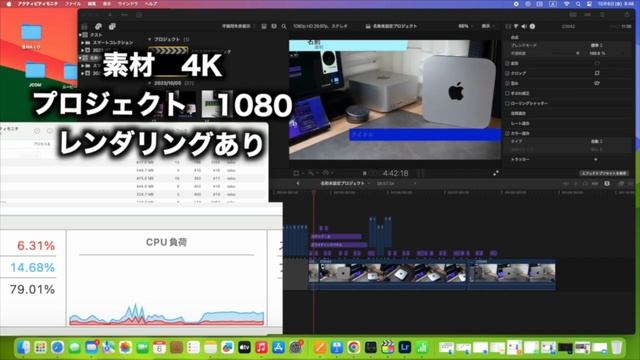This screenshot has width=640, height=360.
Task: Open the Titles and Generators sidebar
Action: tap(112, 27)
